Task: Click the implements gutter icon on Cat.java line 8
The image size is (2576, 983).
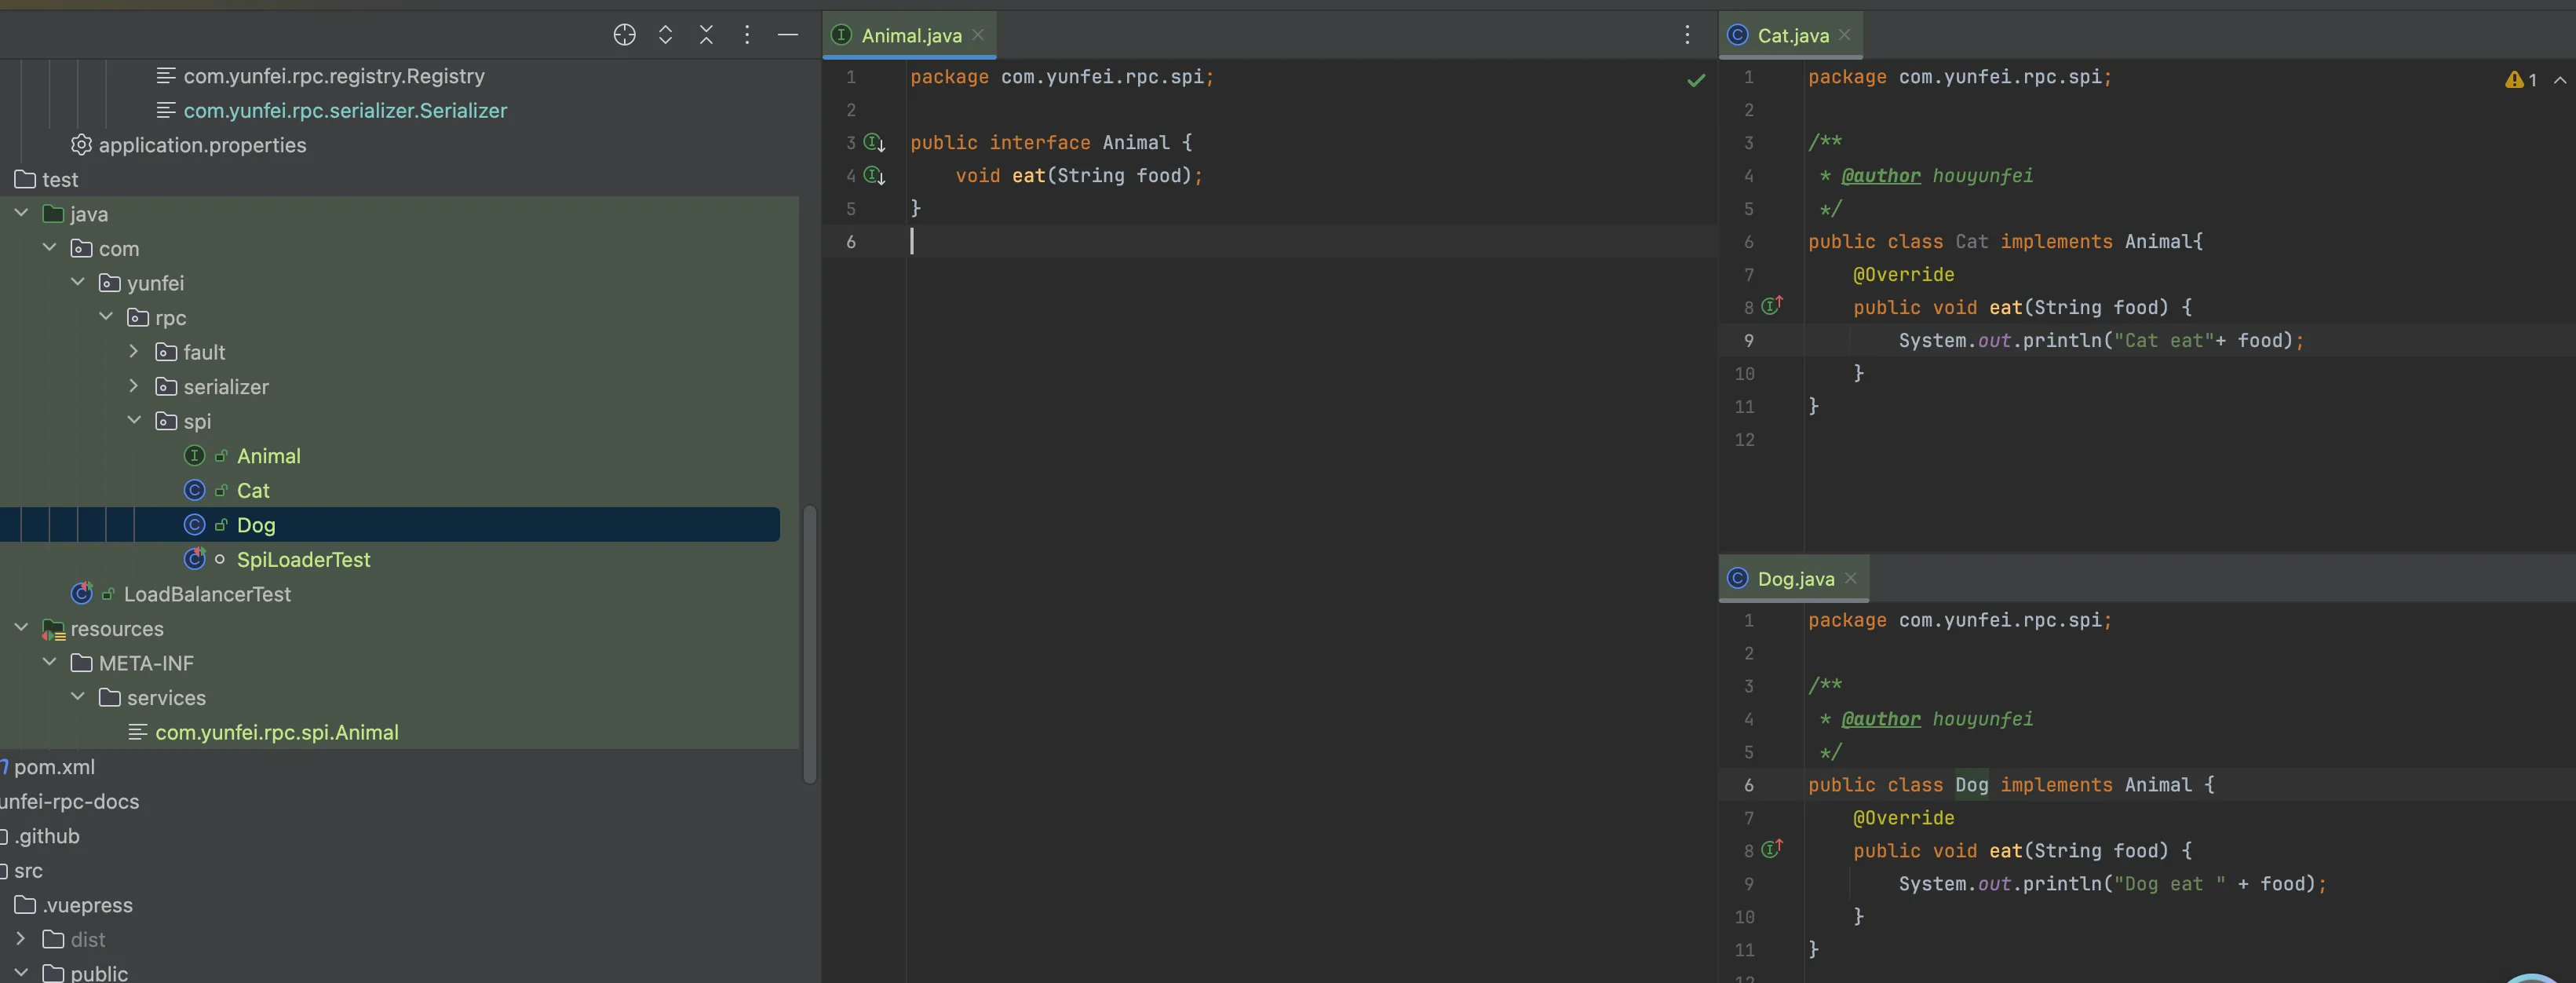Action: coord(1772,306)
